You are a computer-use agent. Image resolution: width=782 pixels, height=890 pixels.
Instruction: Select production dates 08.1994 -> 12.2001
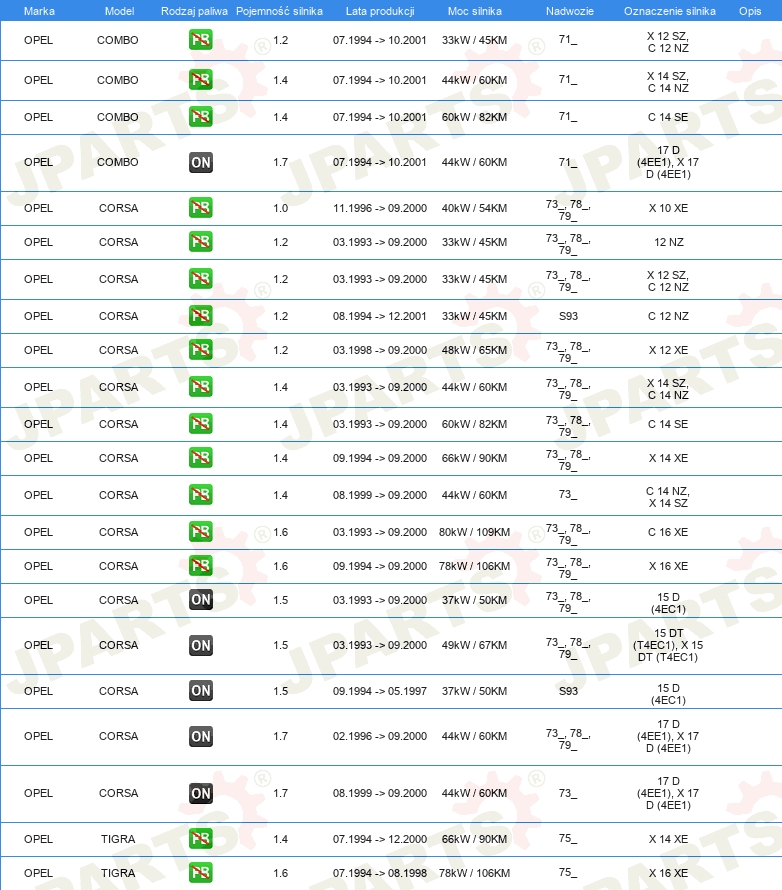(380, 316)
